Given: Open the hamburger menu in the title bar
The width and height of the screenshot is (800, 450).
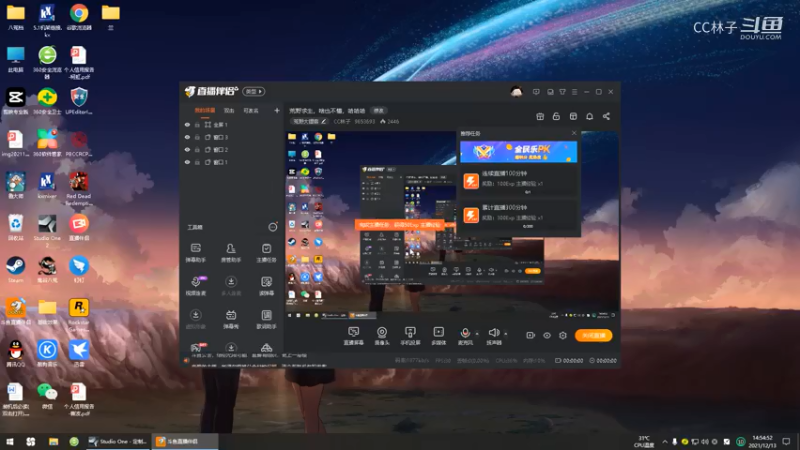Looking at the screenshot, I should point(574,92).
